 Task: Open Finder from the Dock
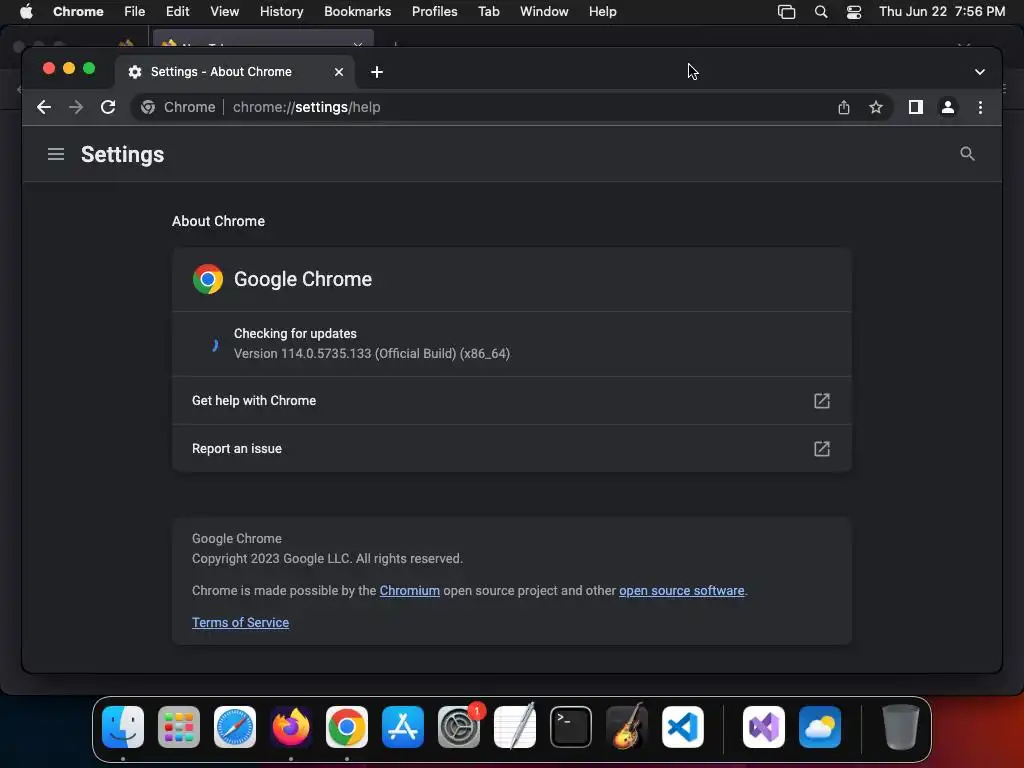[x=123, y=727]
